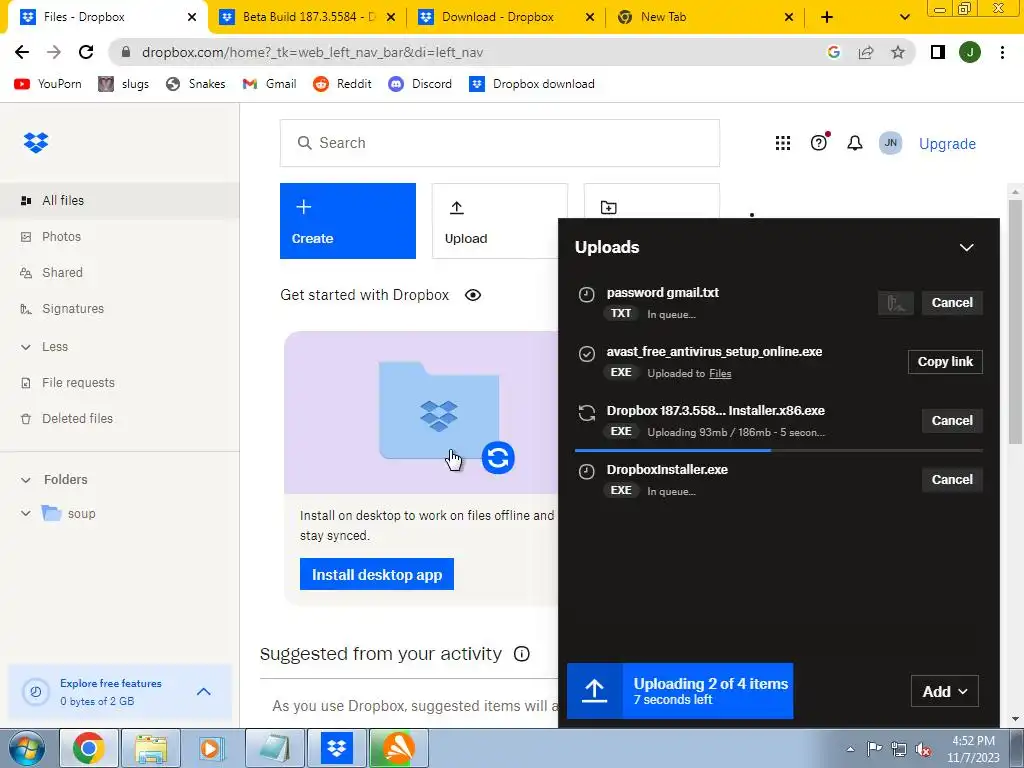Click the sync badge on folder illustration
Screen dimensions: 1024x768
498,457
